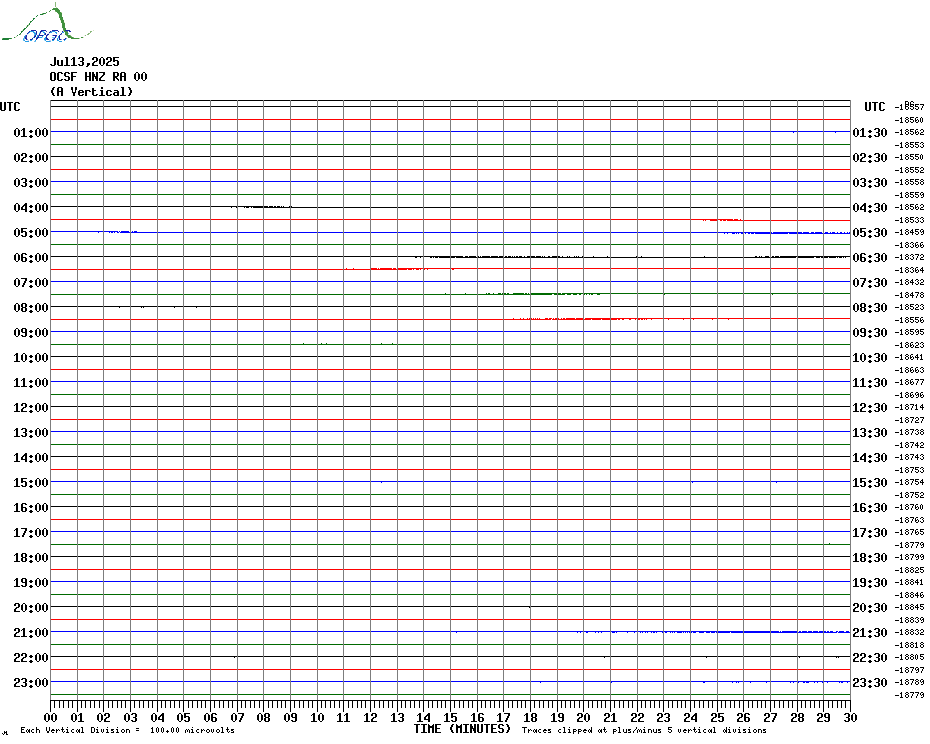This screenshot has width=930, height=744.
Task: Click the noisy green trace below 07:00
Action: [x=543, y=294]
